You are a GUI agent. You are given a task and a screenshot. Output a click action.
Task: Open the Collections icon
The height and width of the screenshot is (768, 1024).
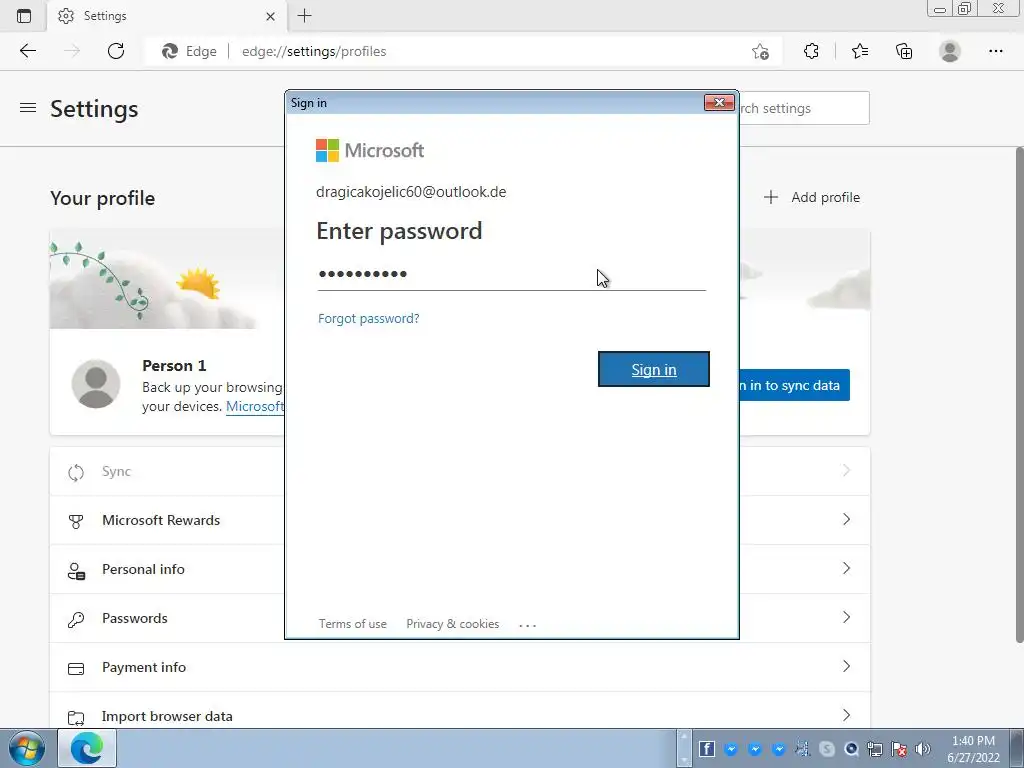click(904, 51)
